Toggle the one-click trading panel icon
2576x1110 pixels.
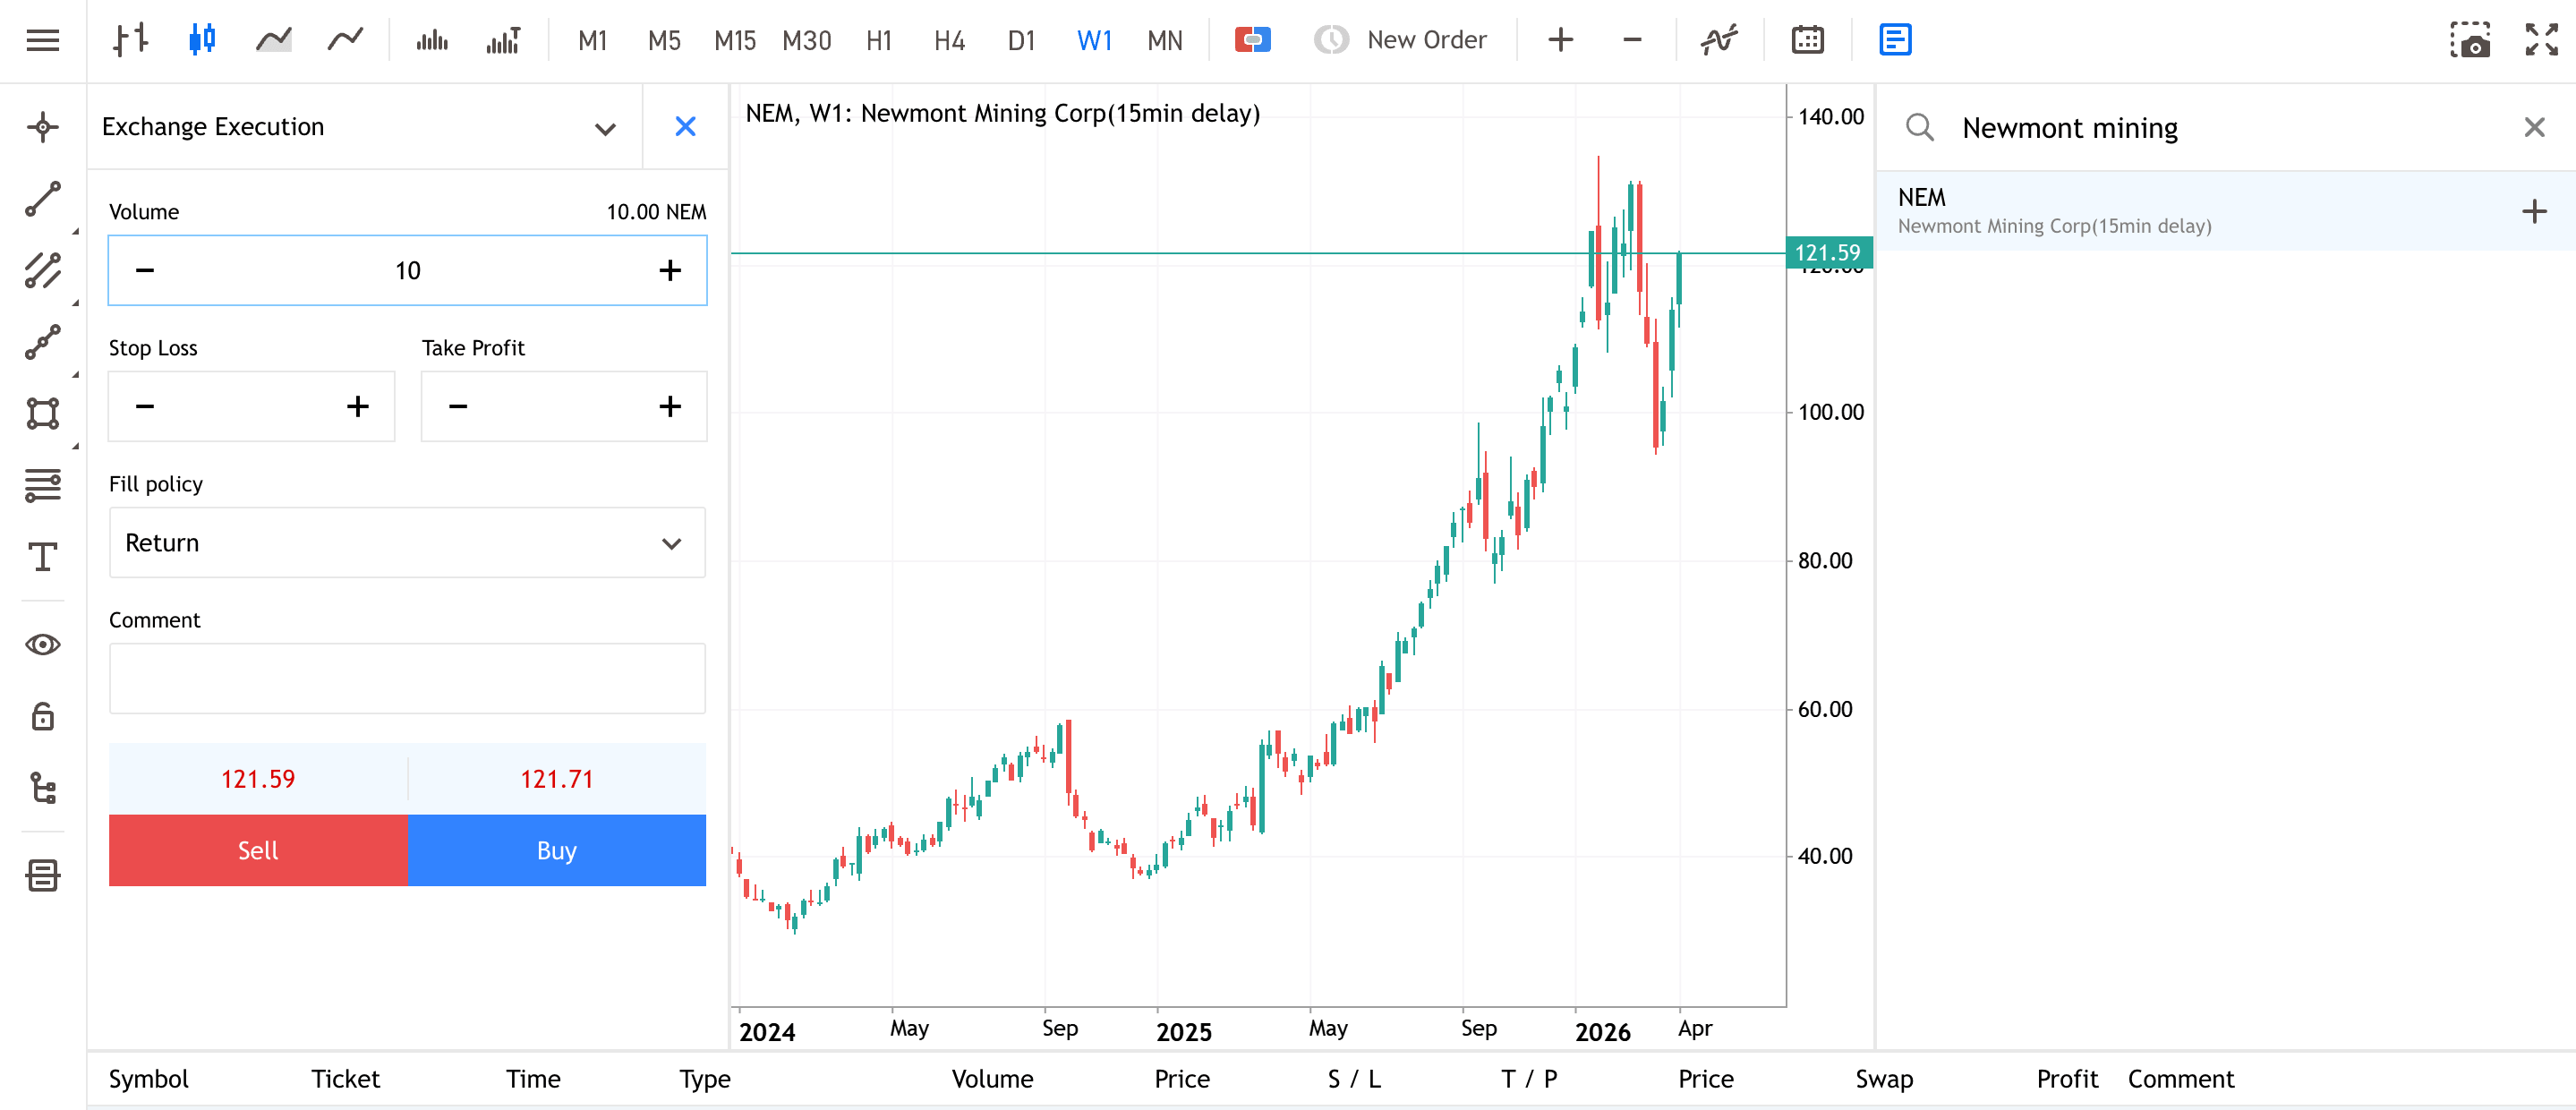tap(1252, 40)
